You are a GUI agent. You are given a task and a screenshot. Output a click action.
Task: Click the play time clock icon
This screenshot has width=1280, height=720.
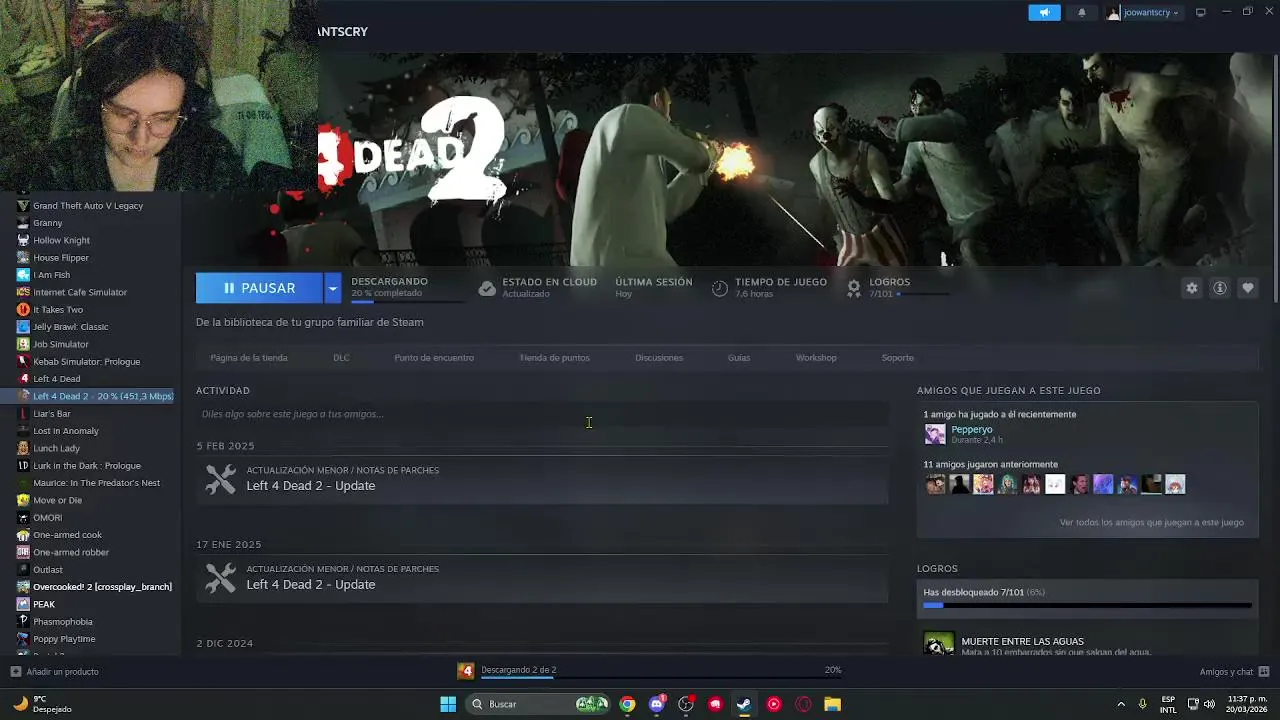(x=720, y=288)
